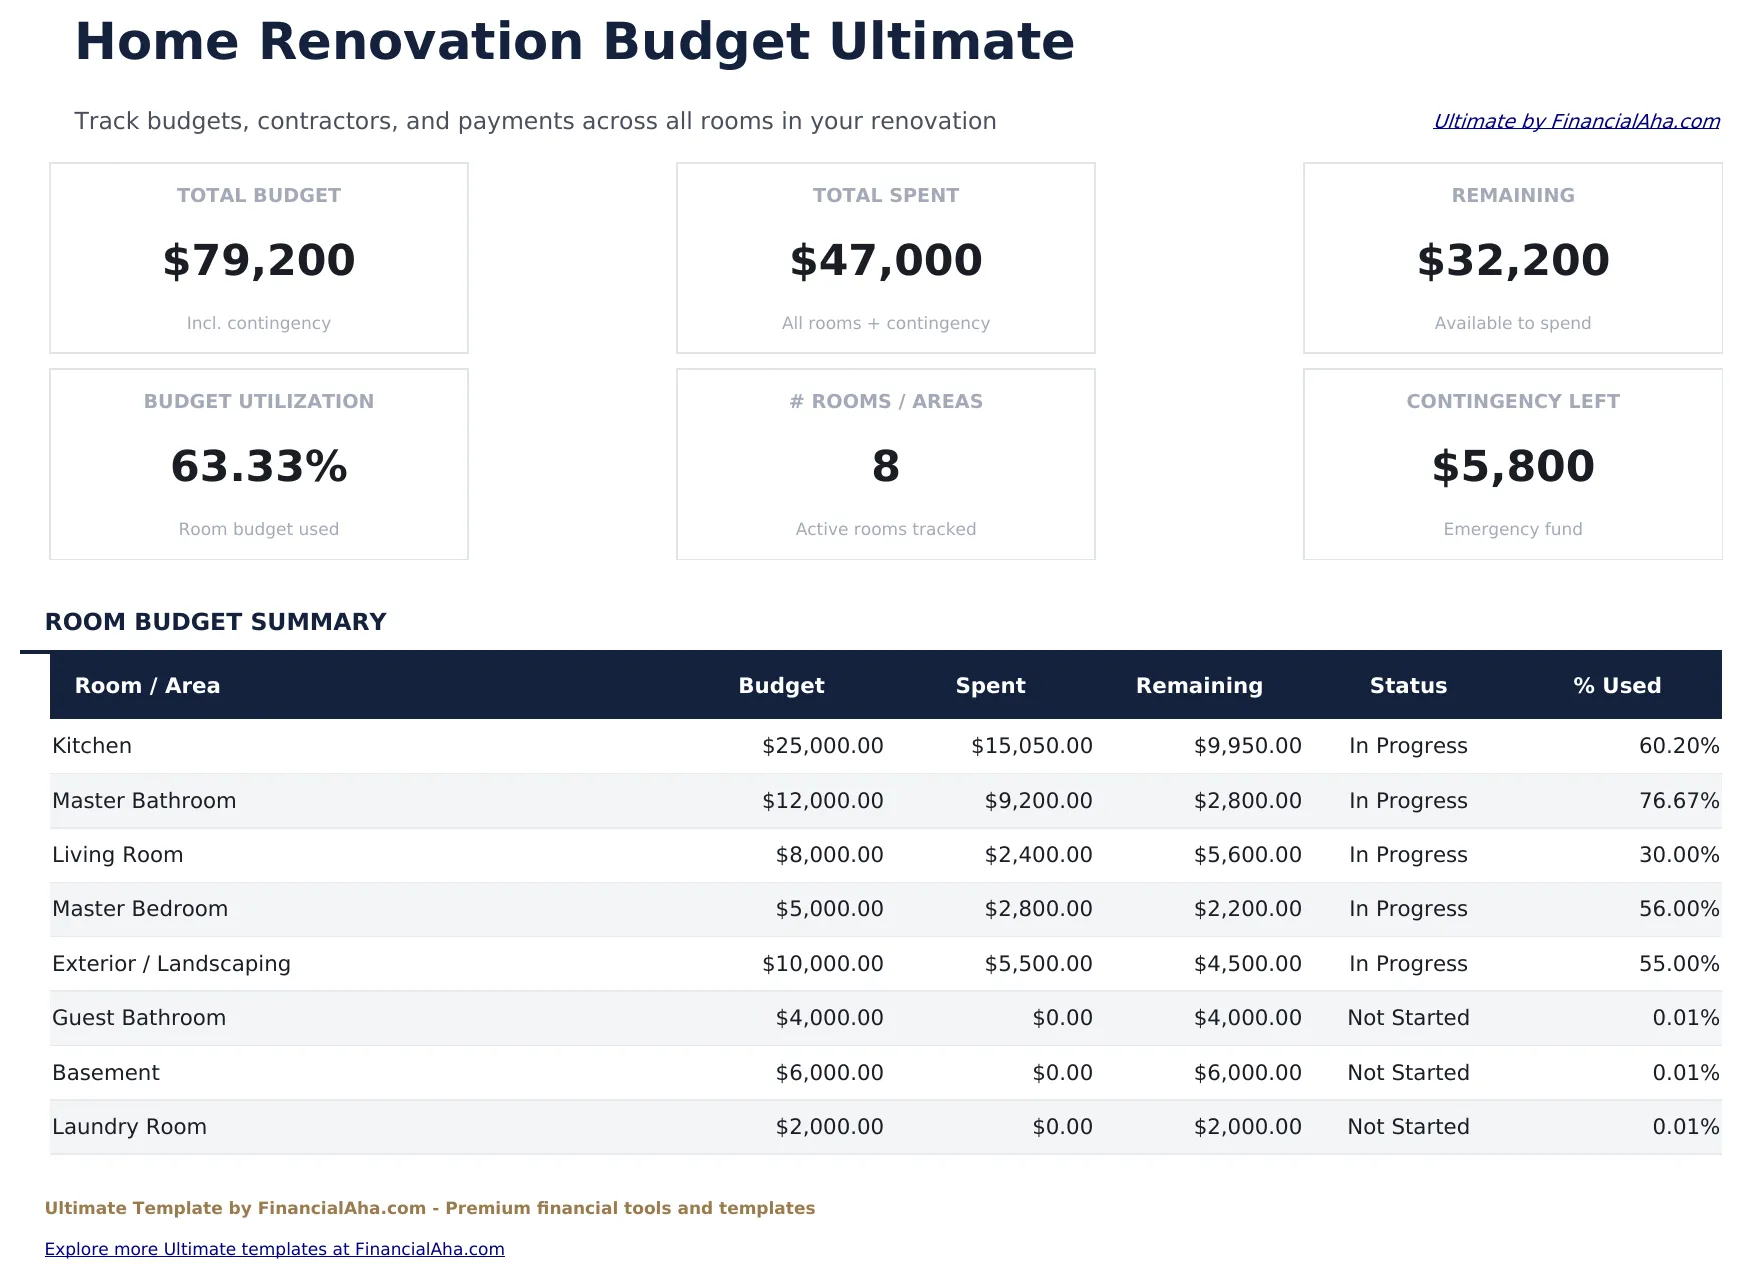Select the Remaining summary card
Image resolution: width=1743 pixels, height=1279 pixels.
click(x=1512, y=257)
